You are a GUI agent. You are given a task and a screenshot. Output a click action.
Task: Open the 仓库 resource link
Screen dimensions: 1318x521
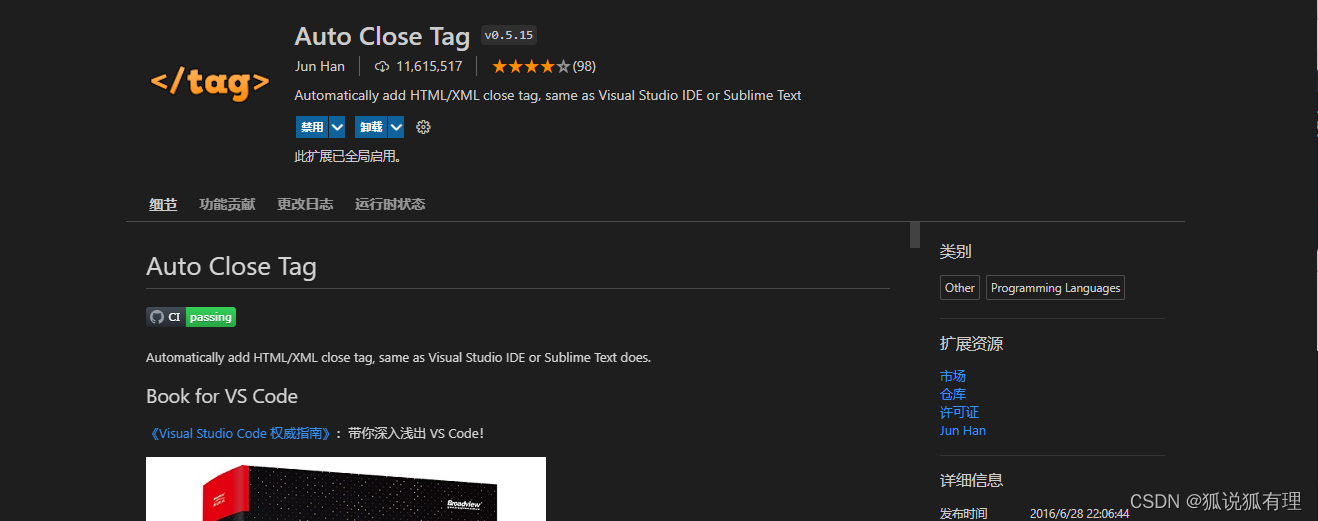click(x=953, y=394)
